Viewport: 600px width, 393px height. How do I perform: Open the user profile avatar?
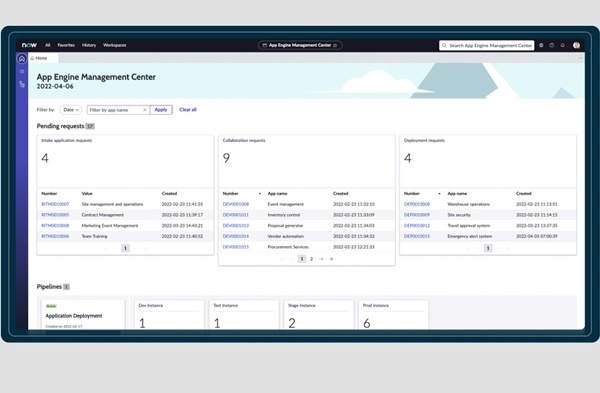[576, 45]
